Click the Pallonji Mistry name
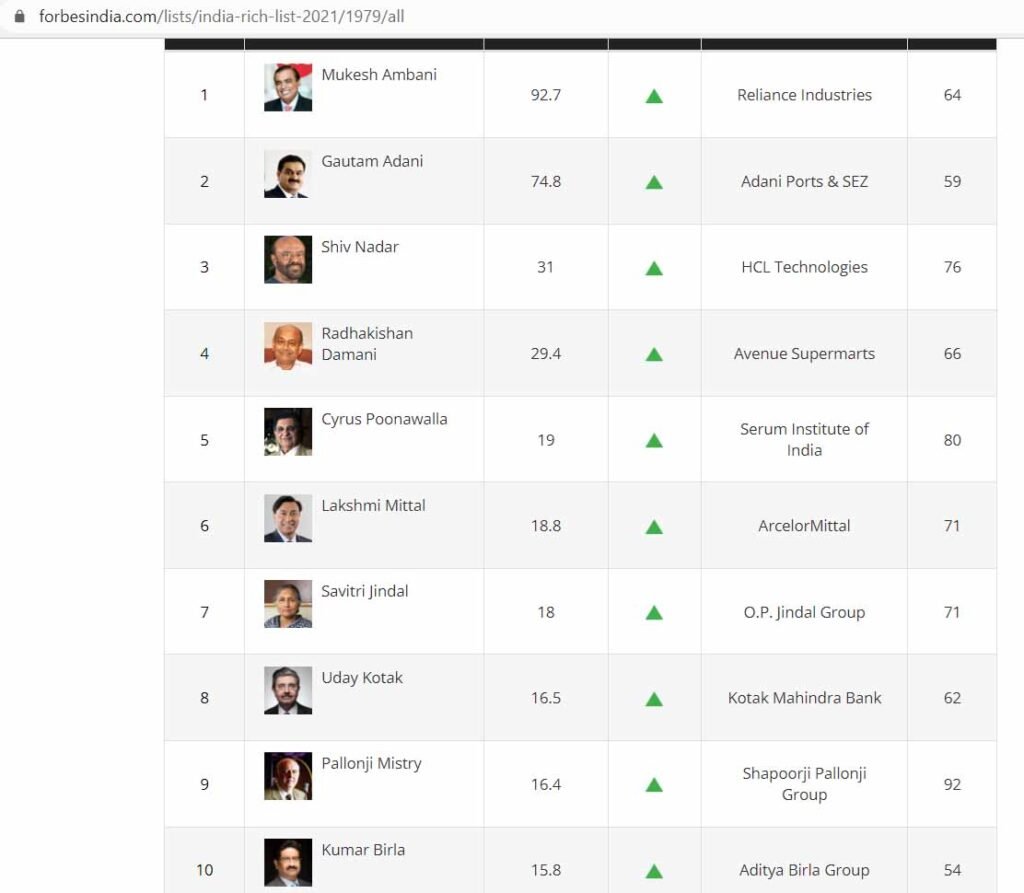The height and width of the screenshot is (893, 1024). (x=371, y=764)
